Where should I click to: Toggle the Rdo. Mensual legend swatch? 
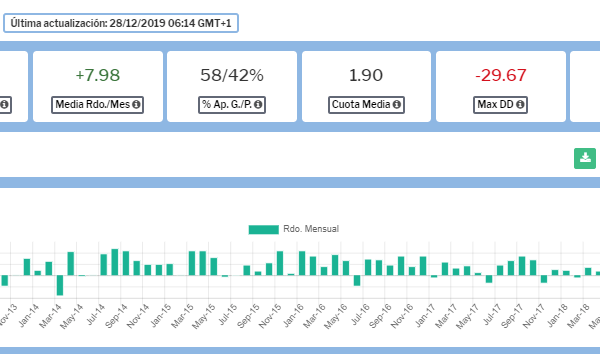(x=264, y=229)
